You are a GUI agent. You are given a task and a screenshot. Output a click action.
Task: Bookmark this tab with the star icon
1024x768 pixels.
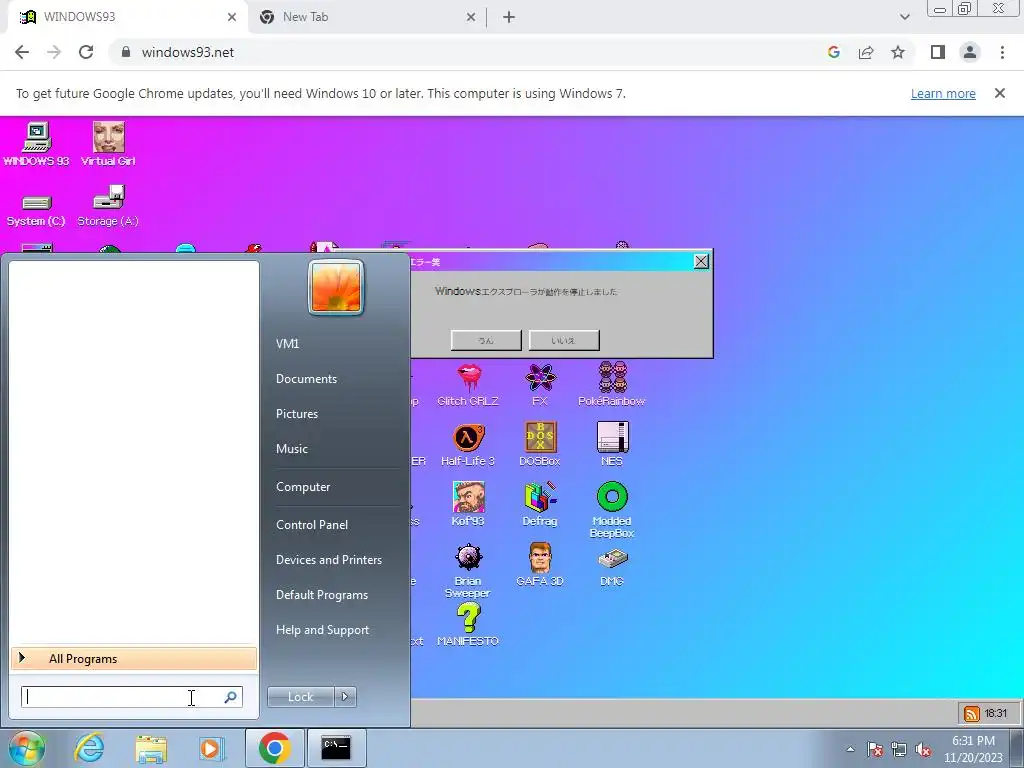click(x=898, y=52)
